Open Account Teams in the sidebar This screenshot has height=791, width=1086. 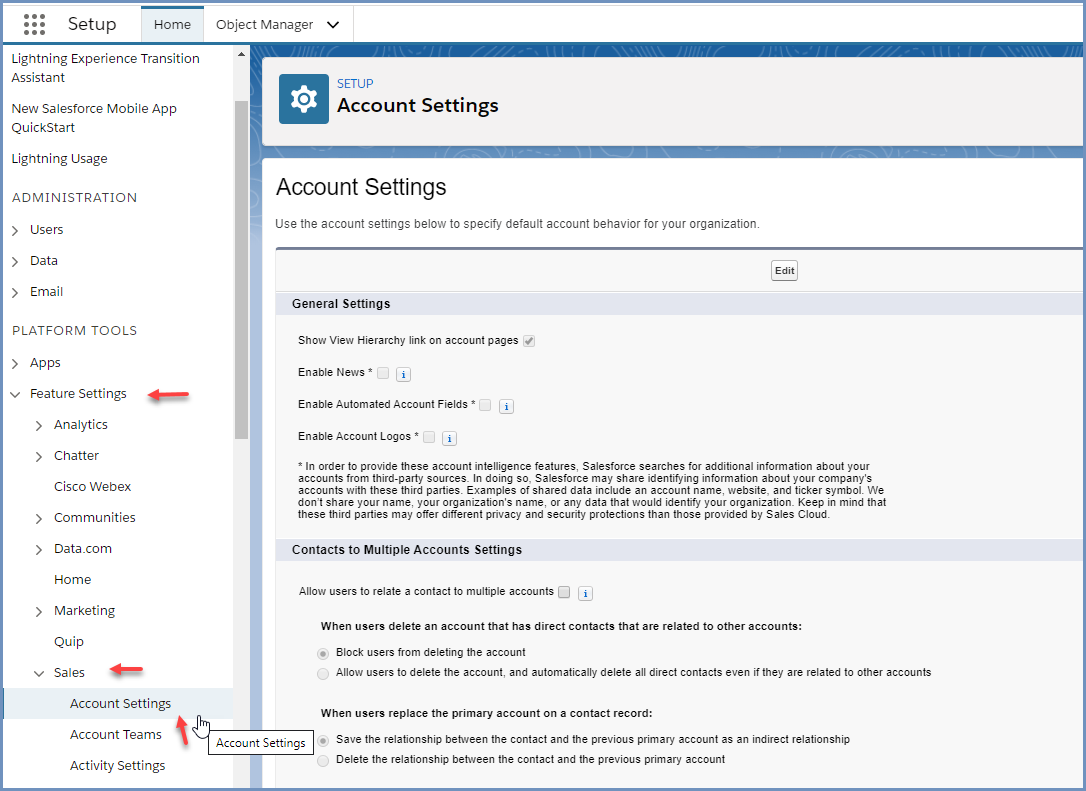click(116, 734)
